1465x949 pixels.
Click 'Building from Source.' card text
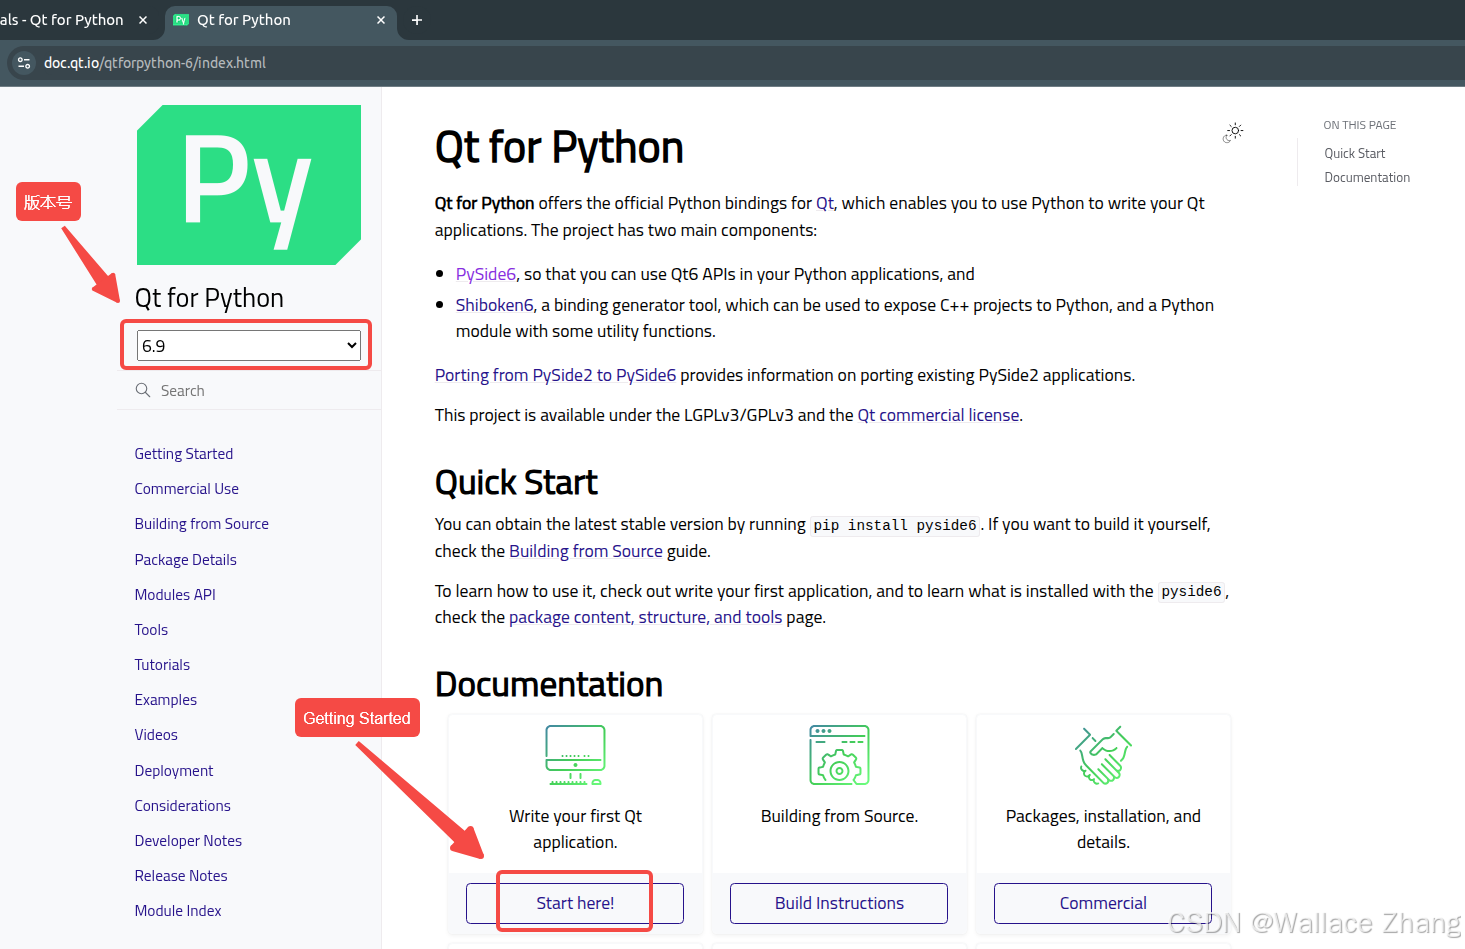[839, 816]
